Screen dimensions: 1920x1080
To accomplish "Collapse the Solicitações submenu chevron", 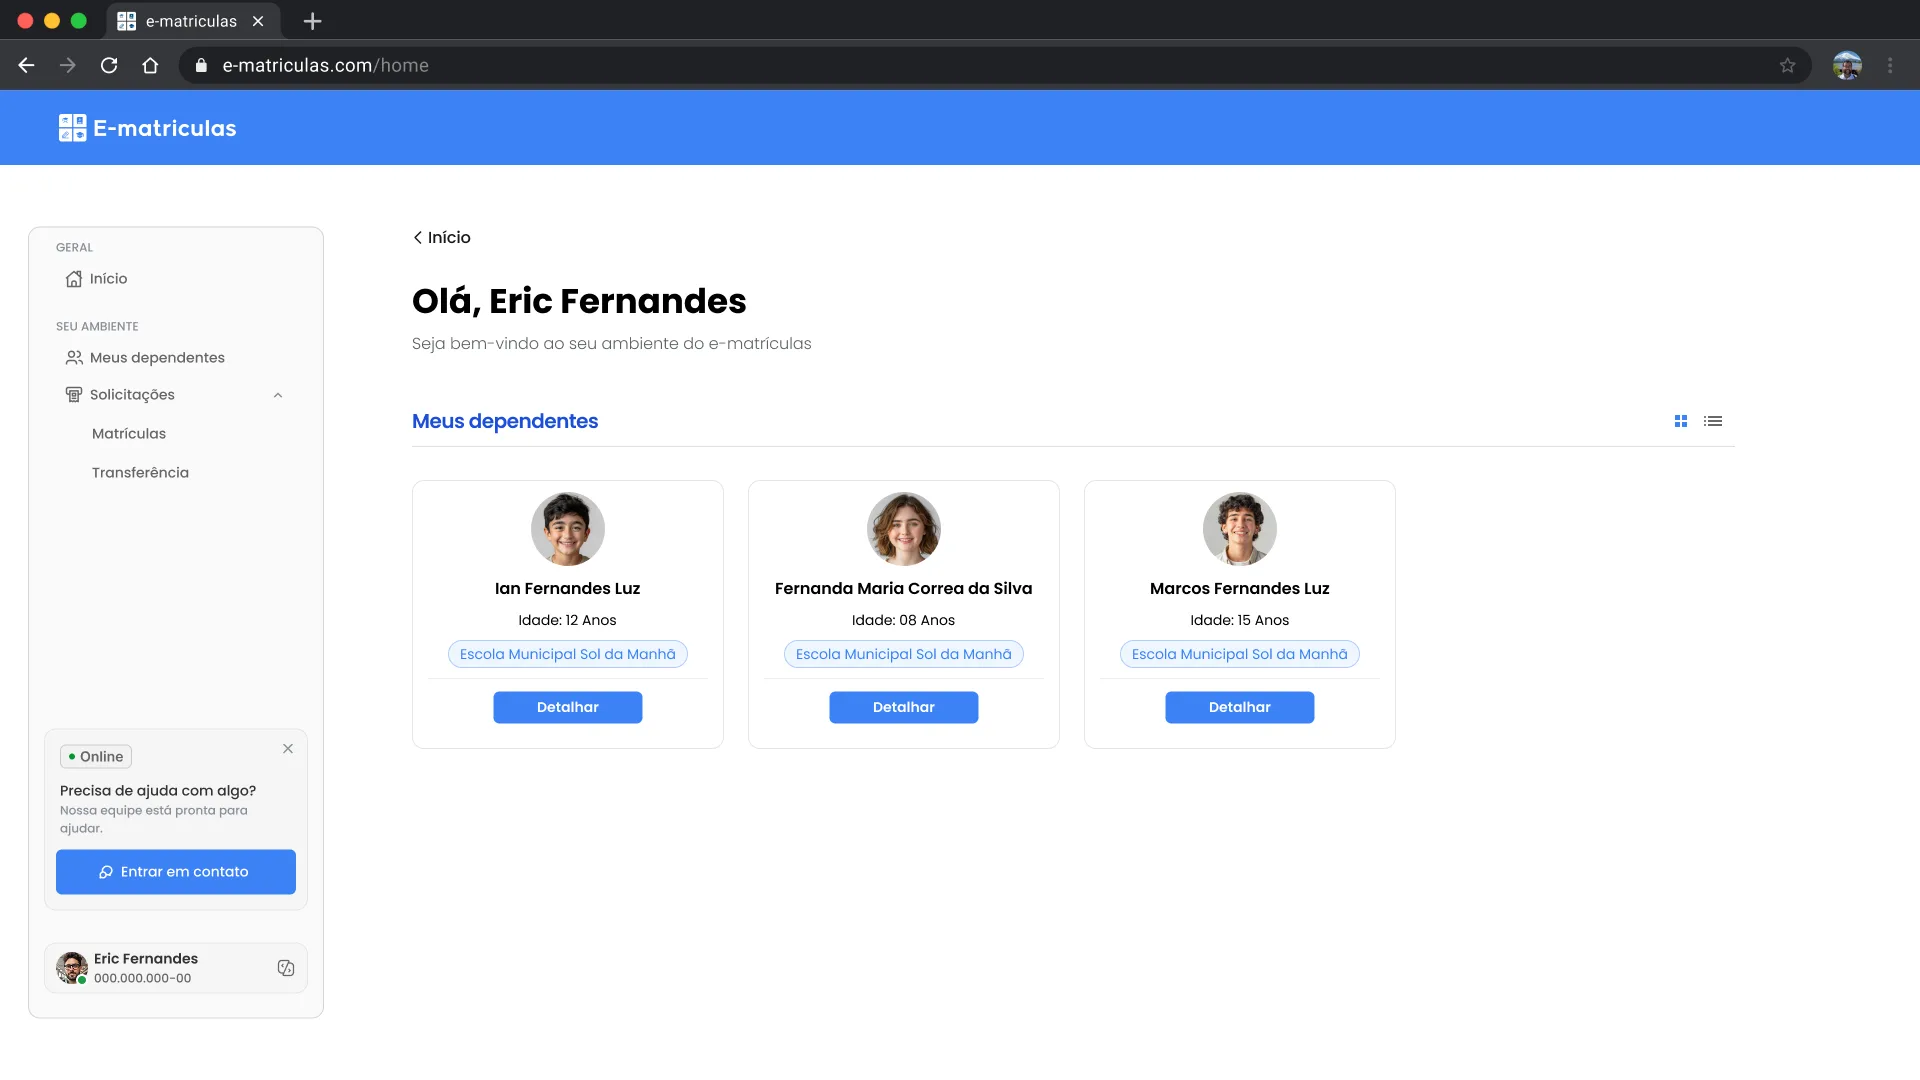I will [x=278, y=395].
